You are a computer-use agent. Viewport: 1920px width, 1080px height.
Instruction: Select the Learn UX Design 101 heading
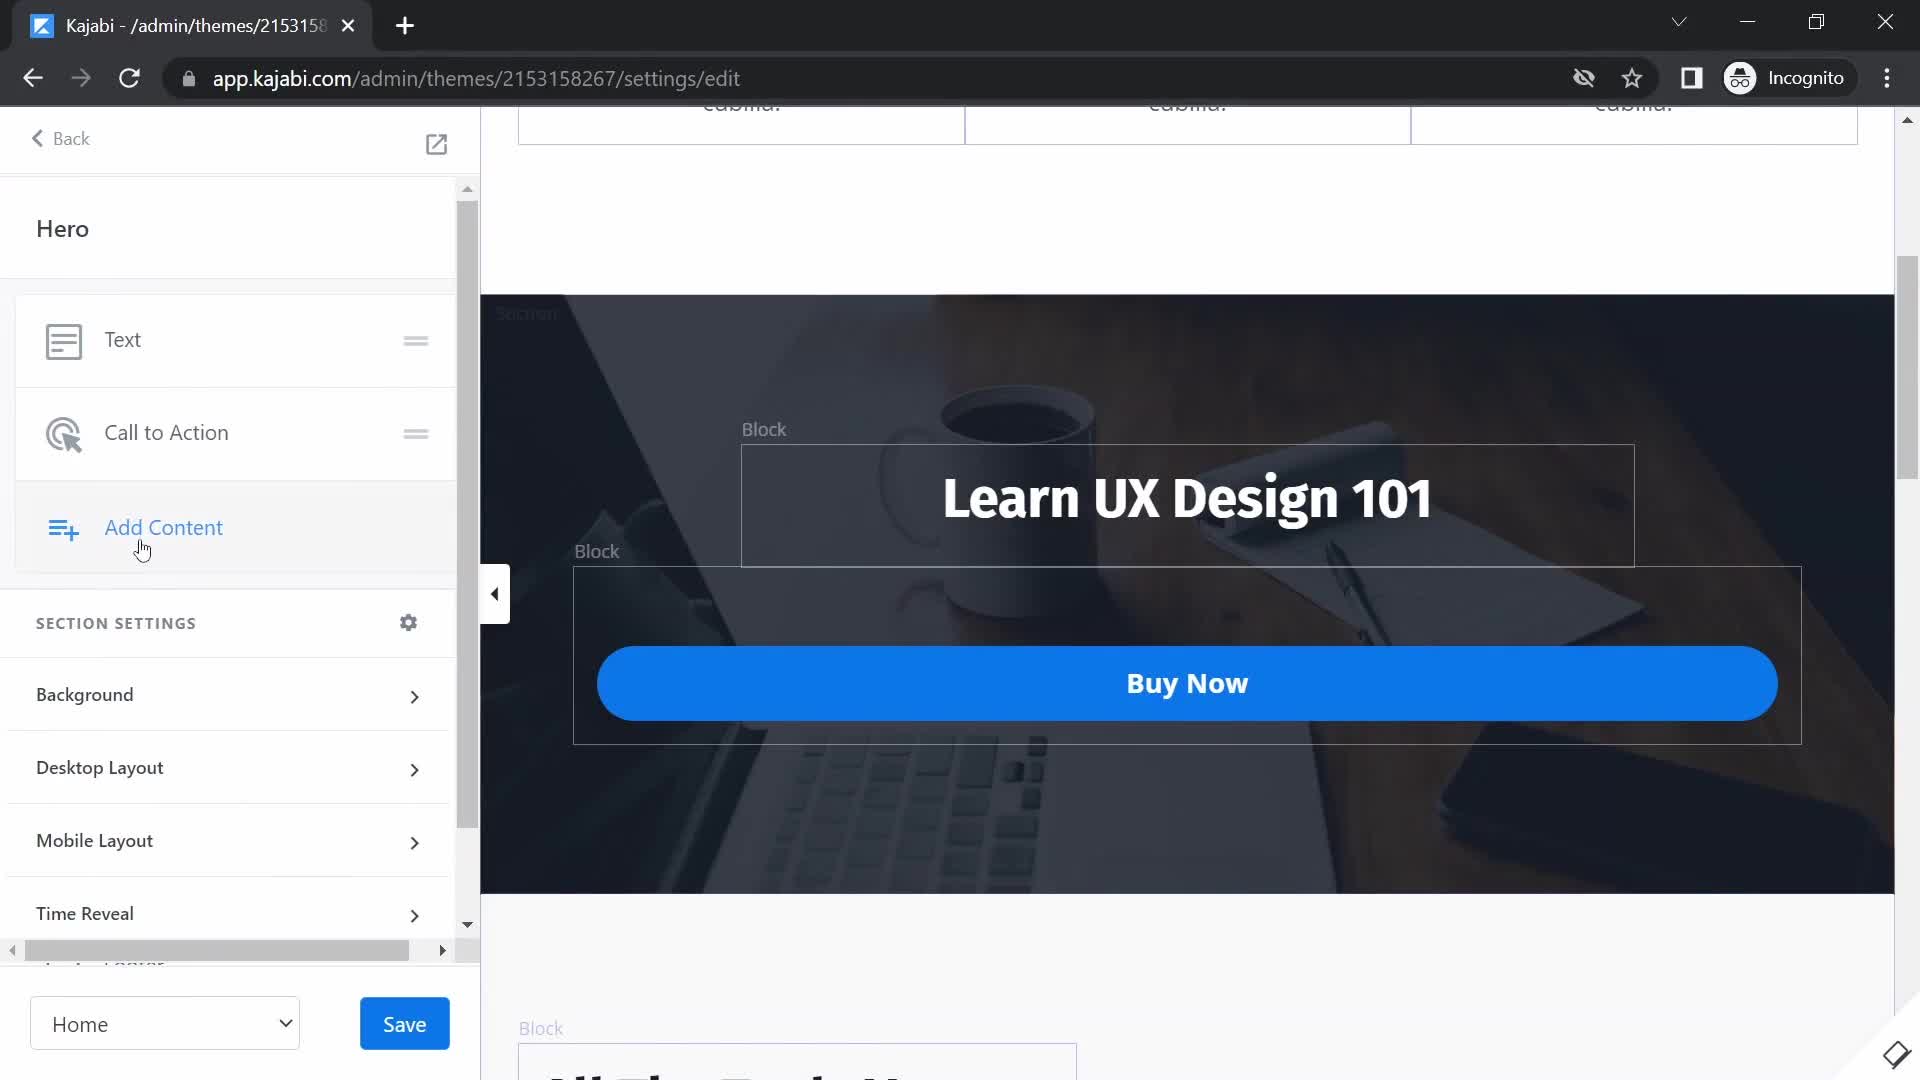[1187, 498]
